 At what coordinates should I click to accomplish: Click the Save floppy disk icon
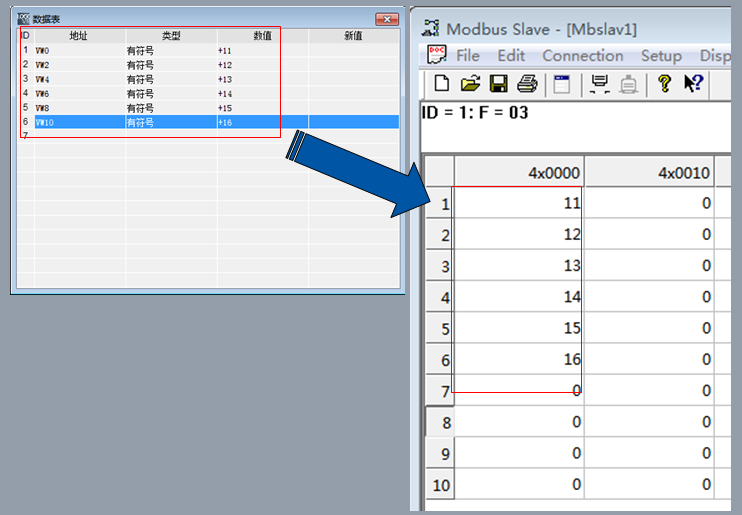tap(499, 84)
